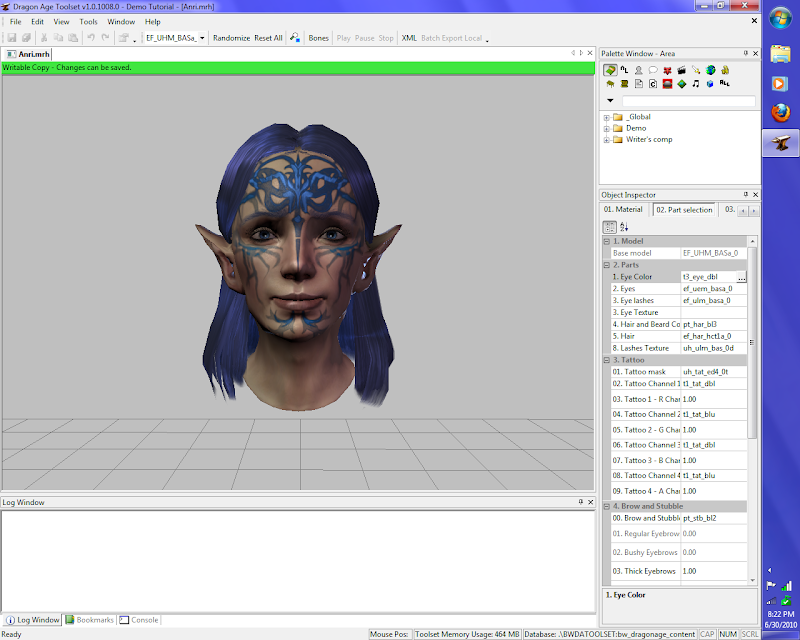
Task: Click the Palette Window search field
Action: pos(688,101)
